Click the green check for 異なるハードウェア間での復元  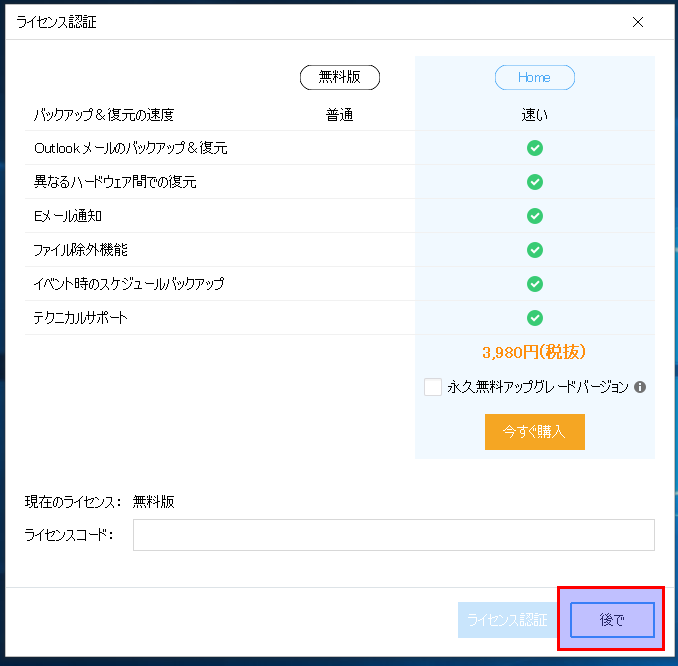point(535,182)
